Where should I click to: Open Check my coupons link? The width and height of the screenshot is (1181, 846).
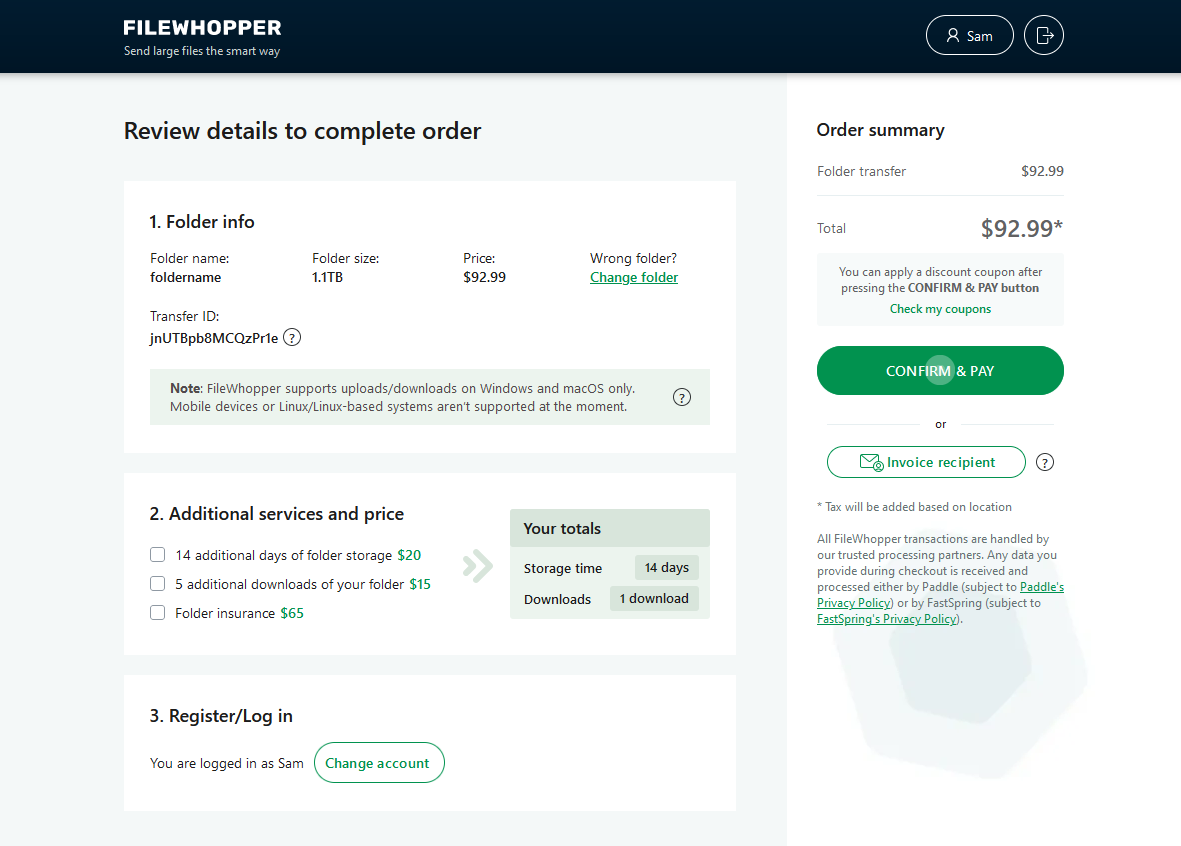pos(940,309)
